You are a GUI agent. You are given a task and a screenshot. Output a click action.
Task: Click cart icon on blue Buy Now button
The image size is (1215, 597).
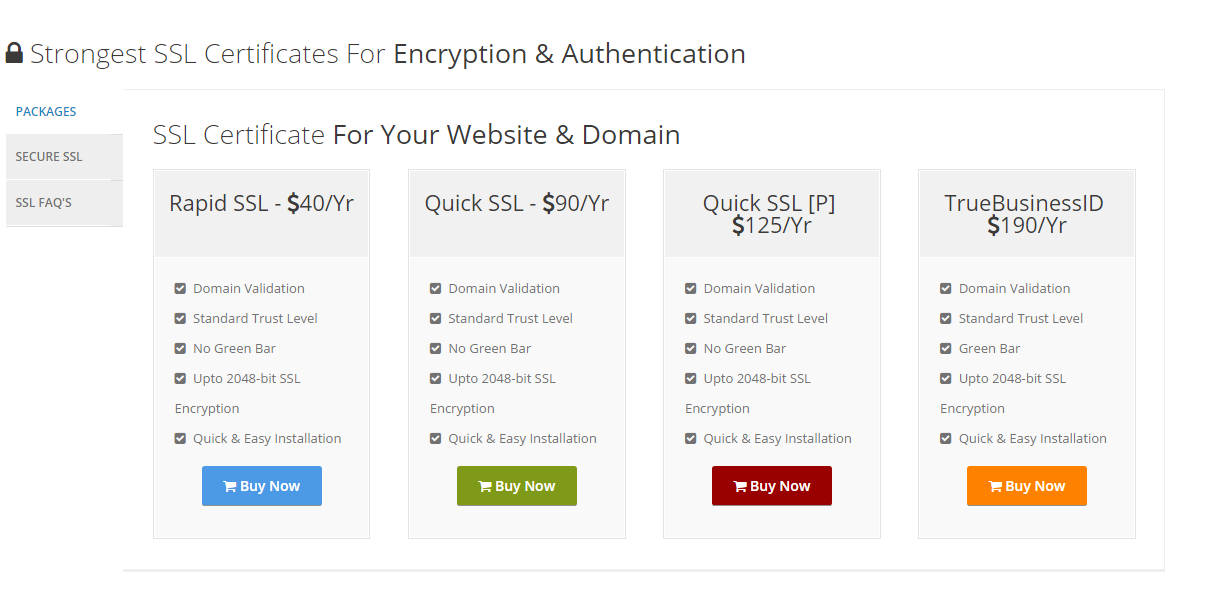[230, 487]
